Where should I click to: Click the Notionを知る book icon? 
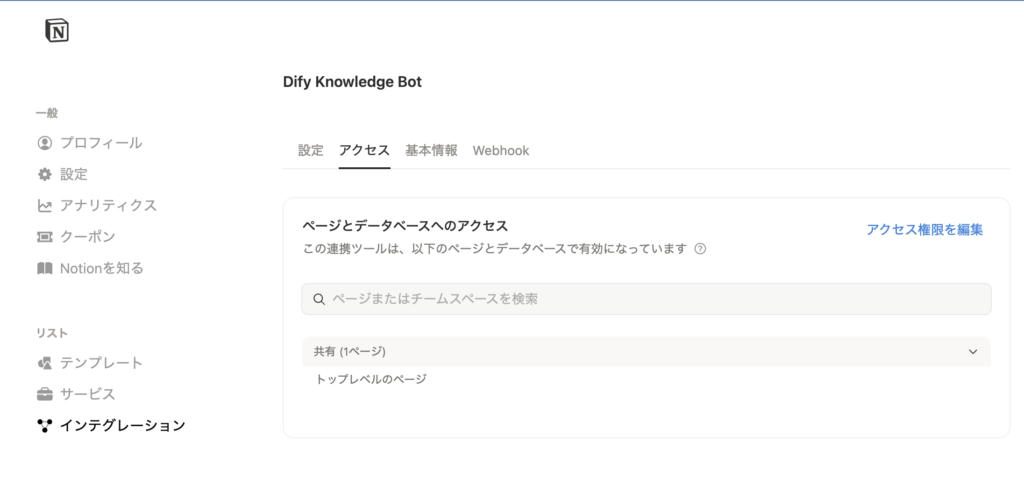(x=44, y=268)
